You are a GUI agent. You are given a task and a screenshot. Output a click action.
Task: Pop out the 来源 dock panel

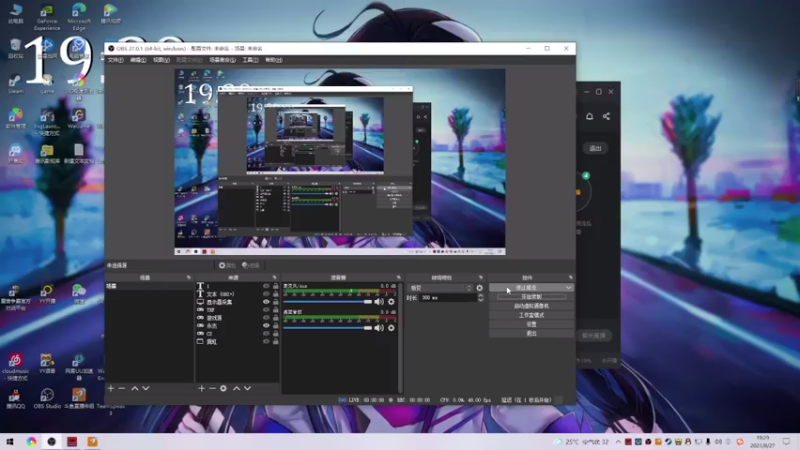(274, 278)
